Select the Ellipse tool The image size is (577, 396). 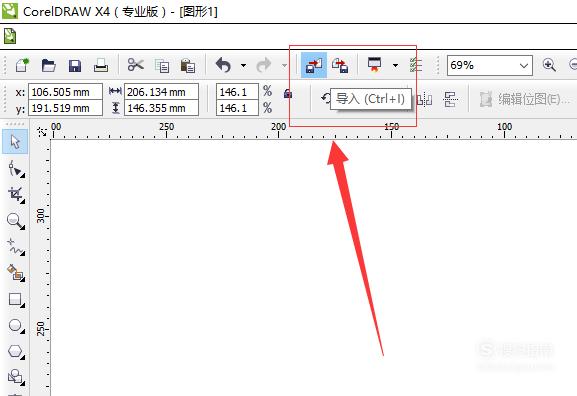pos(16,326)
